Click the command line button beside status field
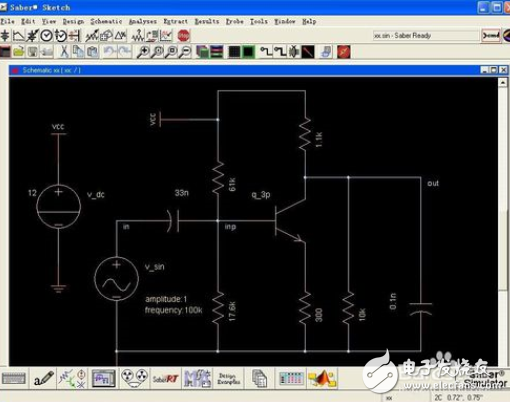 click(x=491, y=35)
